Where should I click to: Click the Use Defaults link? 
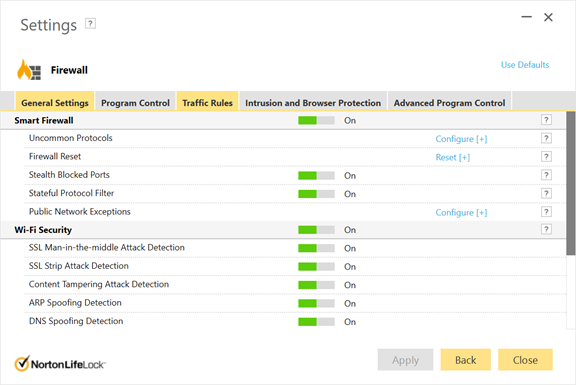[525, 65]
